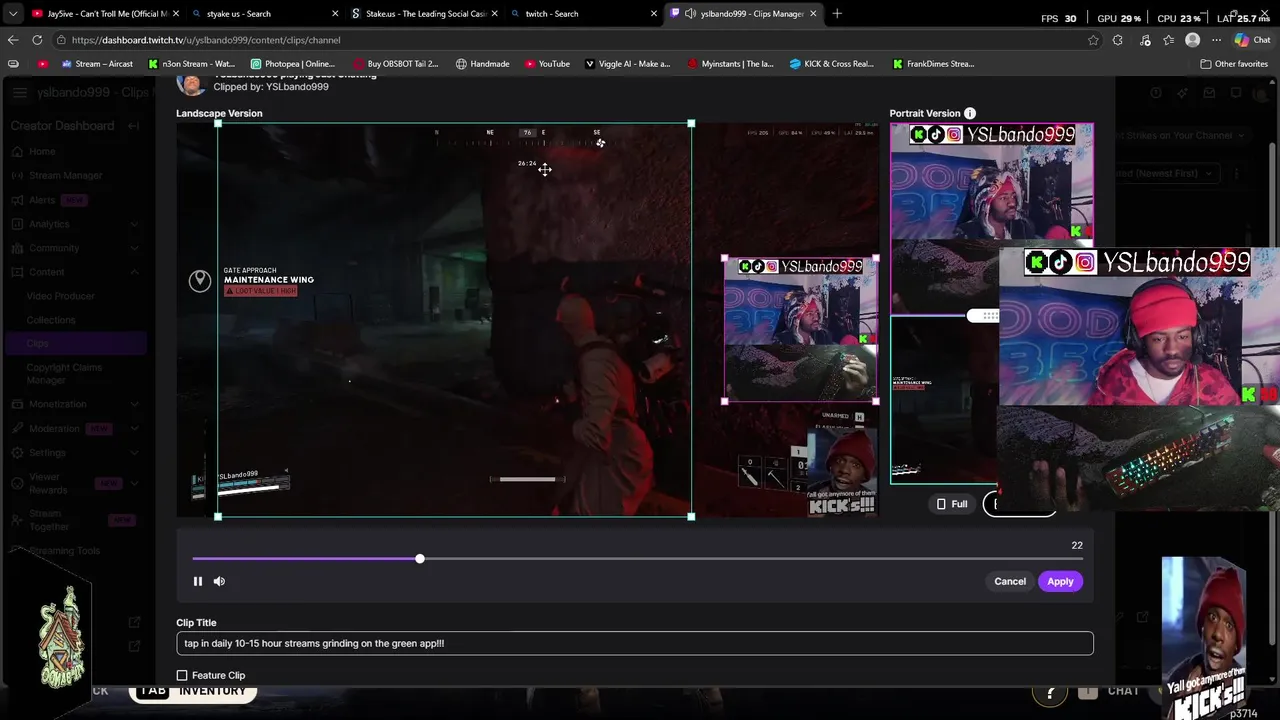Image resolution: width=1280 pixels, height=720 pixels.
Task: Close the Stake.us browser tab
Action: (494, 14)
